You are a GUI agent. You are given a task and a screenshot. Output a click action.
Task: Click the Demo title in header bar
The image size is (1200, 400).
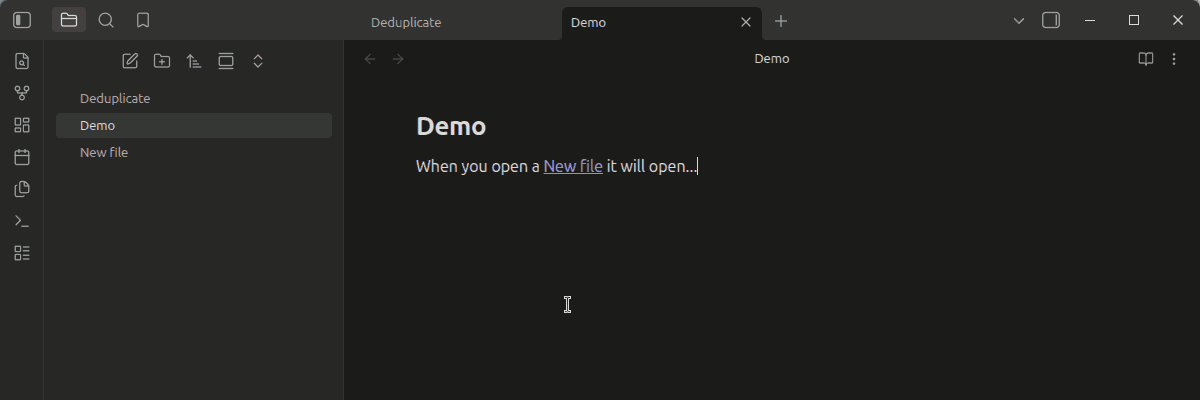click(772, 59)
